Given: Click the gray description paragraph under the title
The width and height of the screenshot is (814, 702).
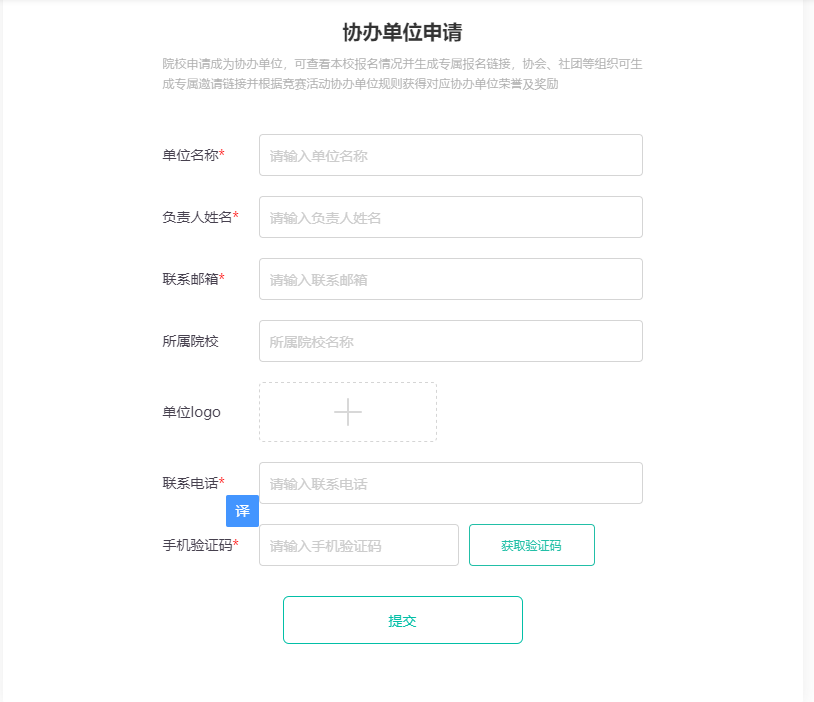Looking at the screenshot, I should point(402,74).
